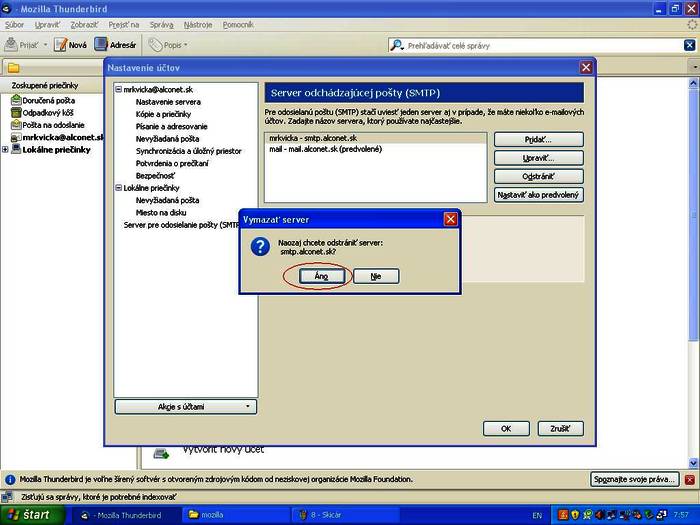
Task: Click the Pridať... button
Action: (x=538, y=140)
